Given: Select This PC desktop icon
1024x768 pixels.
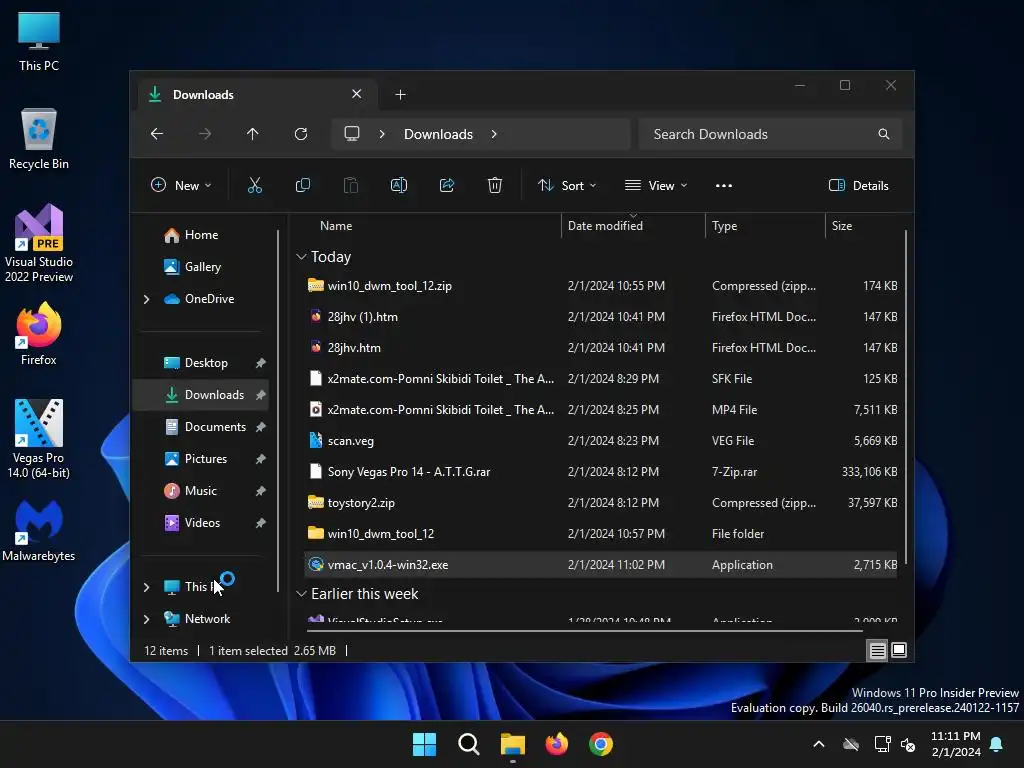Looking at the screenshot, I should [39, 41].
